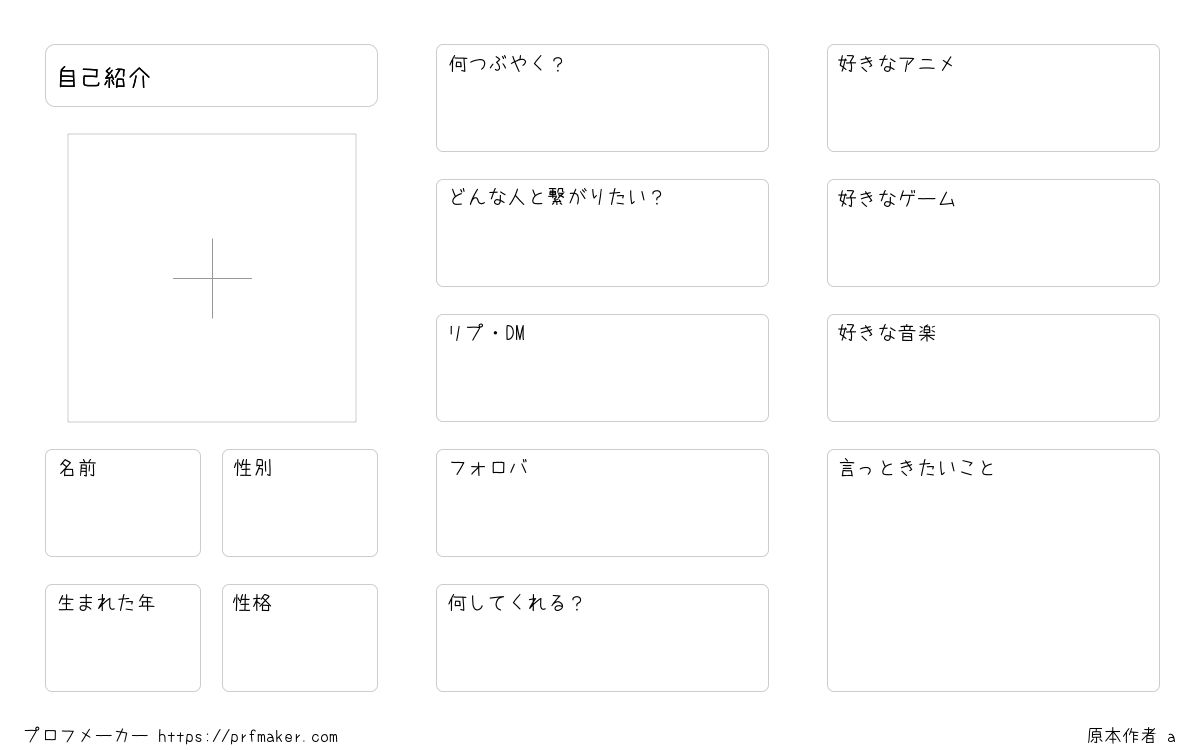Viewport: 1200px width, 750px height.
Task: Select the 性別 field
Action: [300, 503]
